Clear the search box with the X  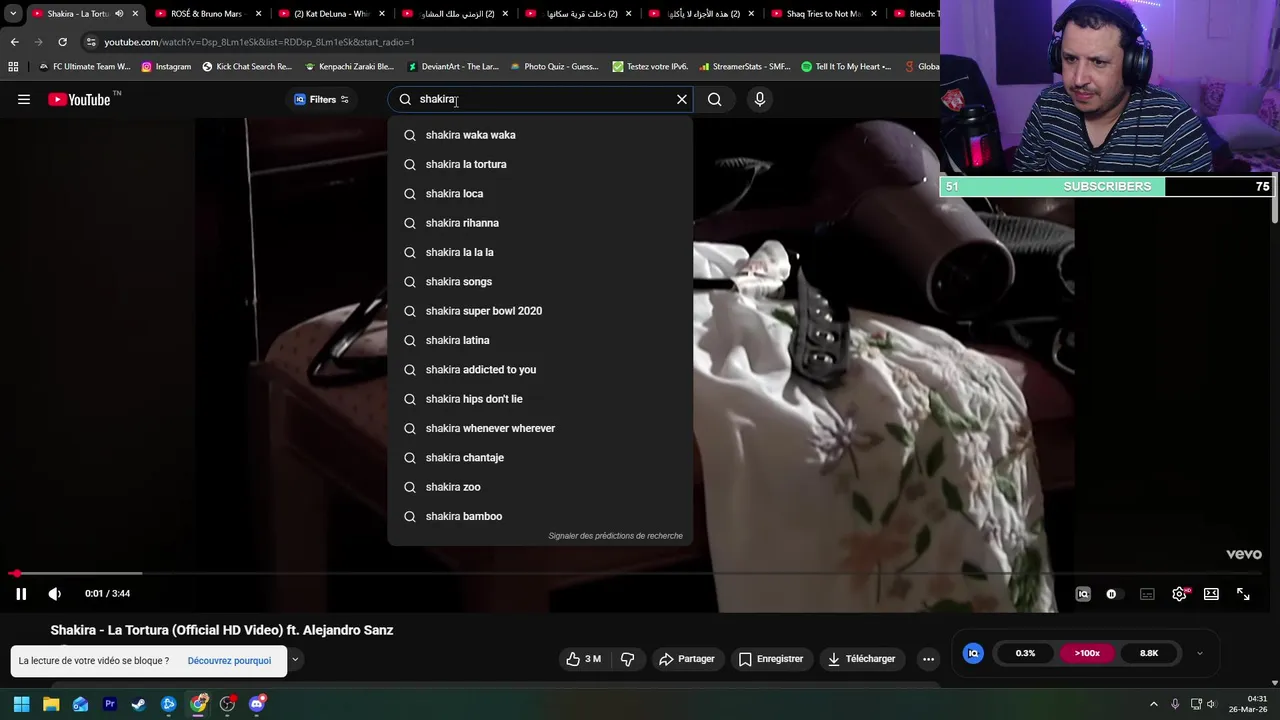(682, 99)
